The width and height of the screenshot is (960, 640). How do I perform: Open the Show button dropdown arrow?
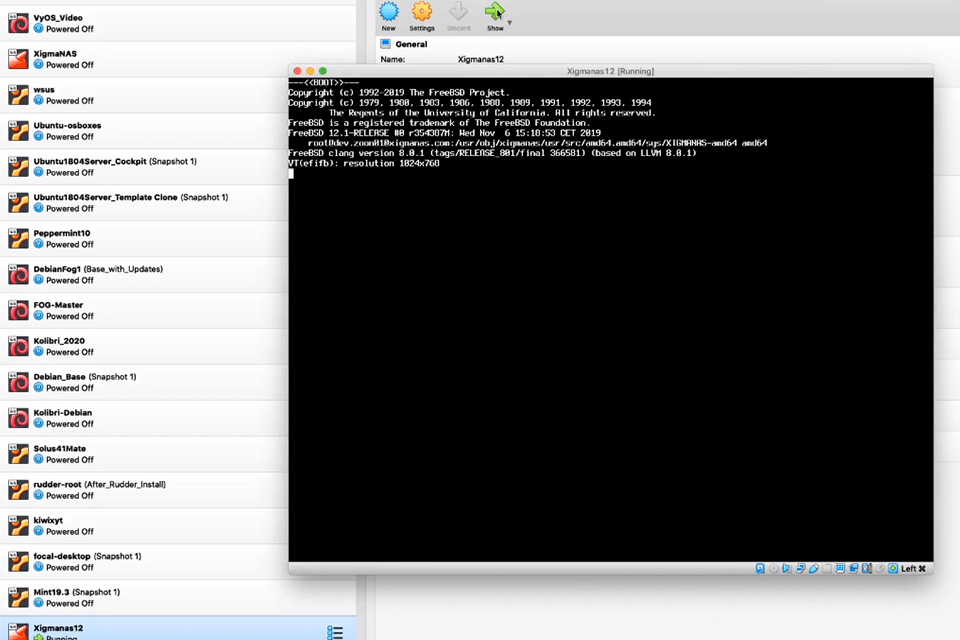click(x=509, y=22)
